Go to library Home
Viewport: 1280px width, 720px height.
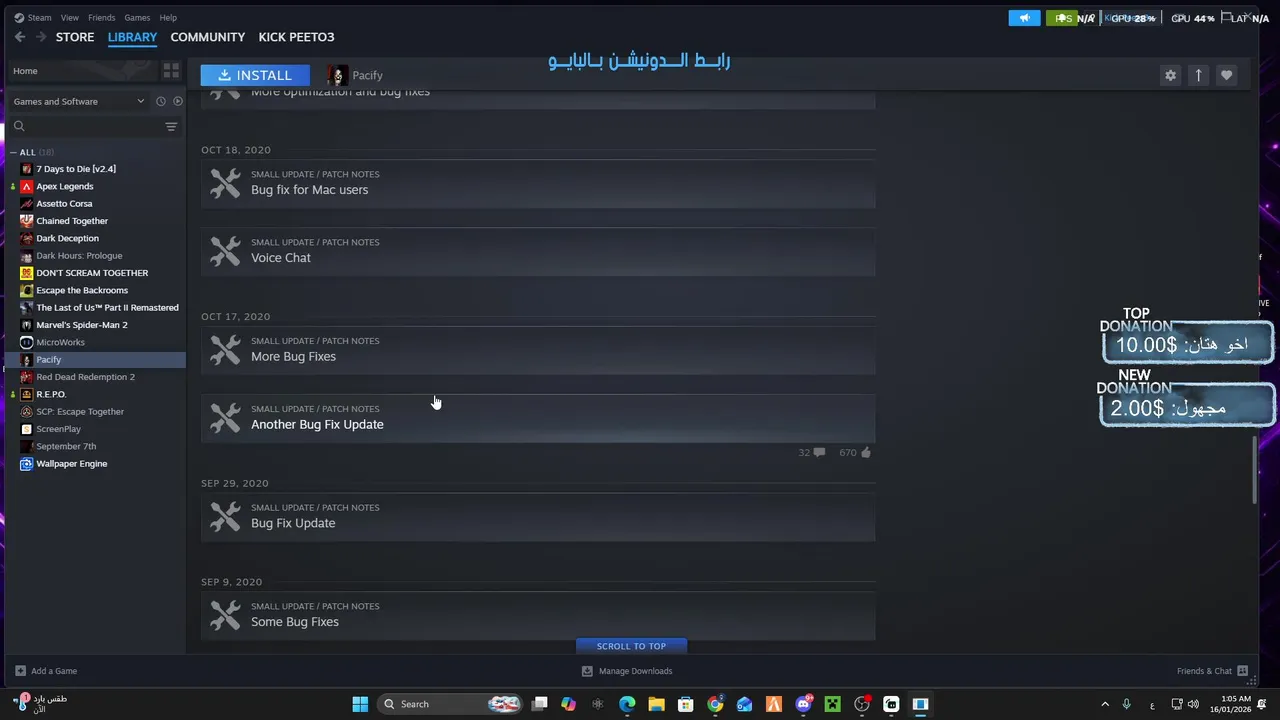pyautogui.click(x=81, y=71)
